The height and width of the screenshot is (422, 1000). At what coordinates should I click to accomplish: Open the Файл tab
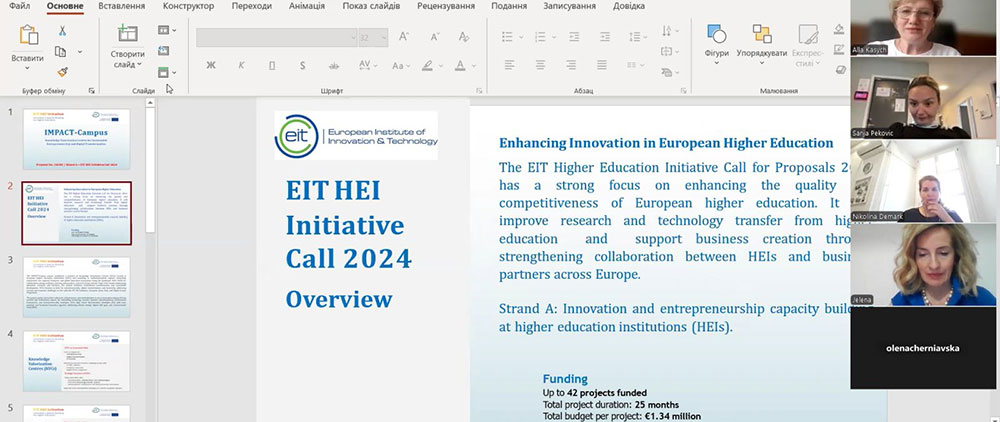click(x=19, y=6)
